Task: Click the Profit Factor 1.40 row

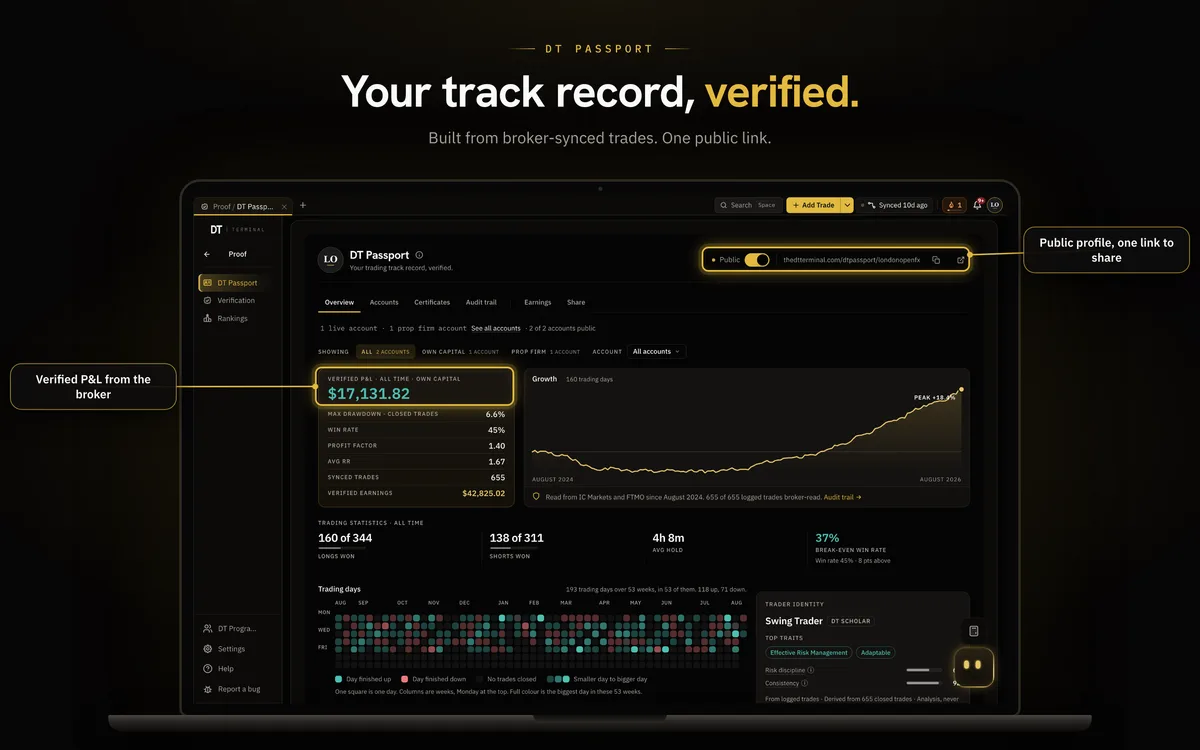Action: (x=416, y=446)
